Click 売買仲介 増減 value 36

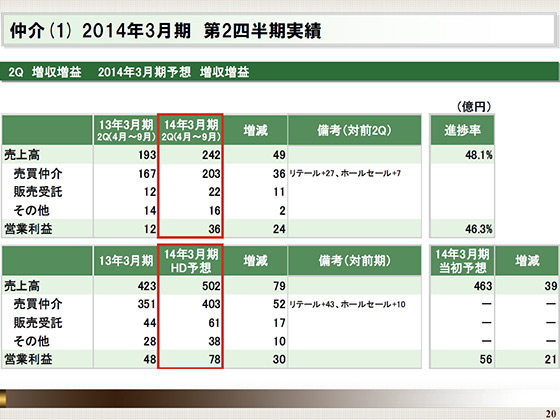coord(279,174)
